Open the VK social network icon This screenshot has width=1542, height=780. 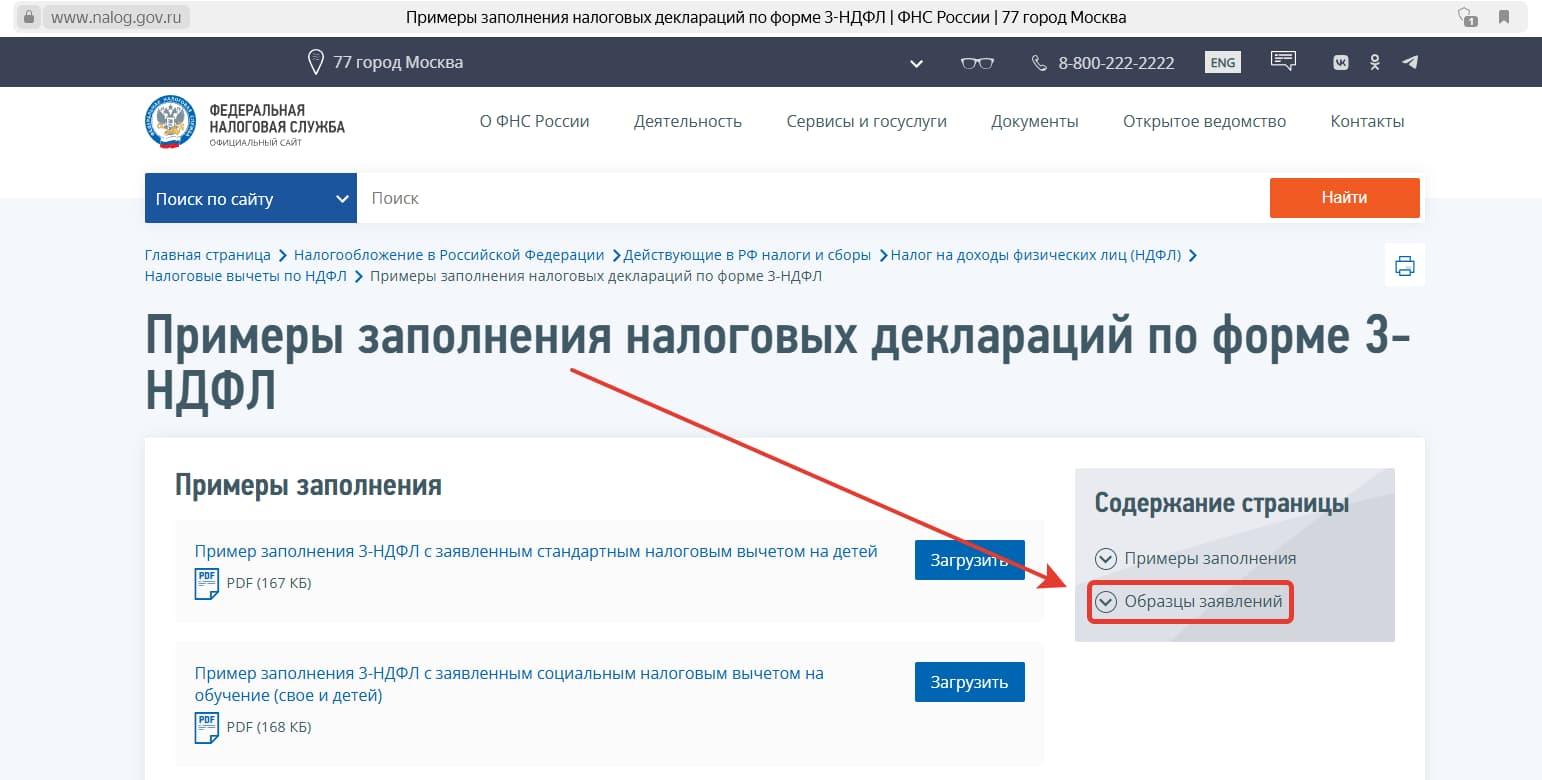pyautogui.click(x=1340, y=62)
